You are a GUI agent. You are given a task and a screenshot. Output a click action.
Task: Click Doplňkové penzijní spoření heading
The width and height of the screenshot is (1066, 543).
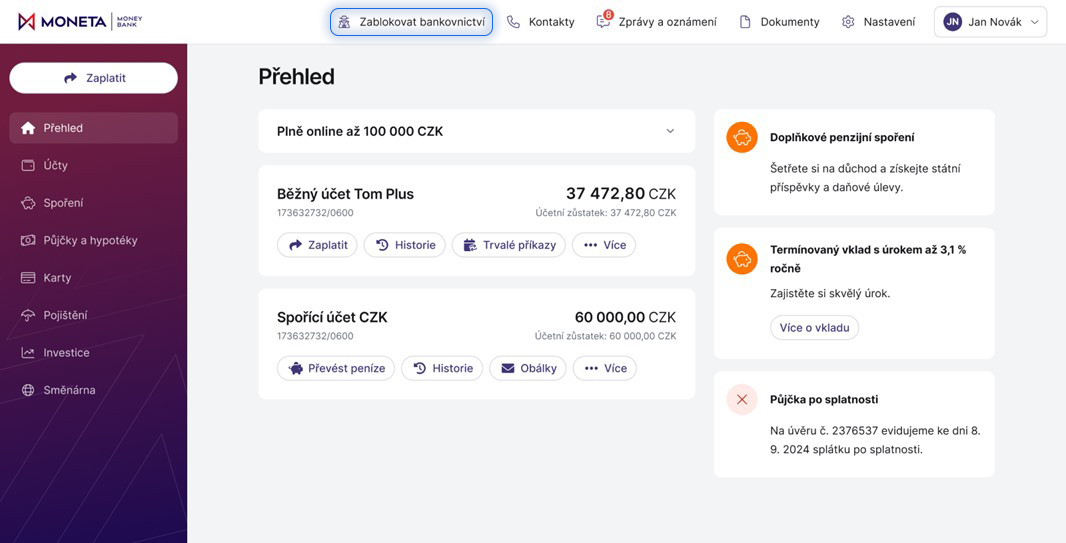tap(842, 138)
